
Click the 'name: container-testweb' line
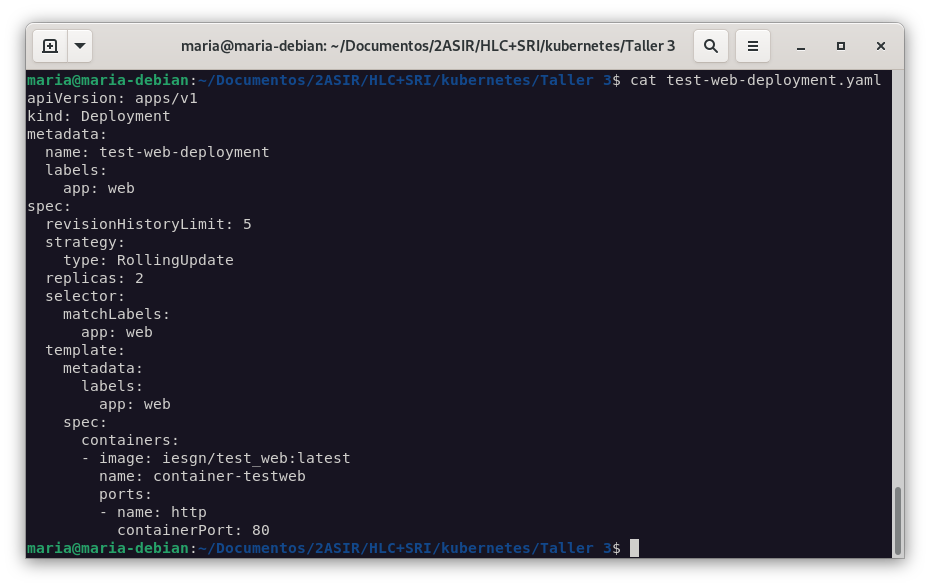point(202,476)
